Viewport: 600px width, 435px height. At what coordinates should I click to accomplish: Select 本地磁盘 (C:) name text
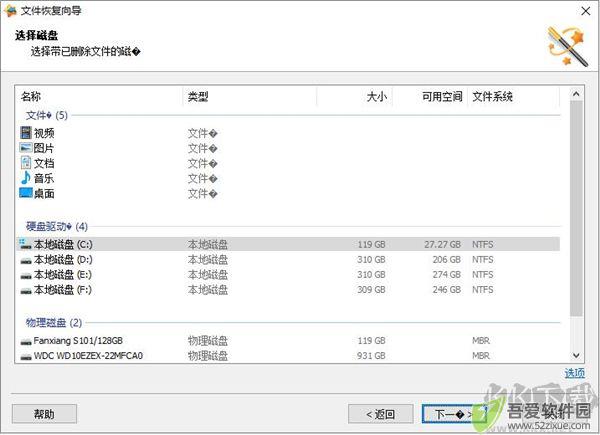point(63,244)
